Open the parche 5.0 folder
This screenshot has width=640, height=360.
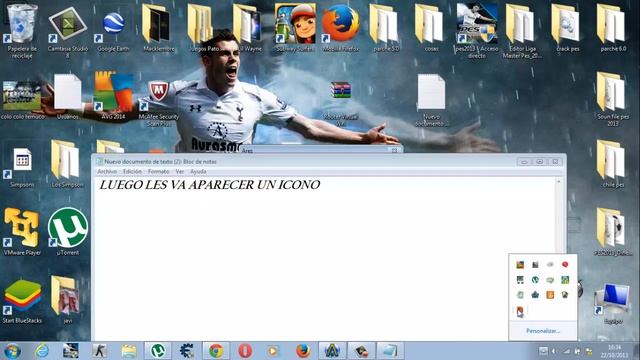pos(386,29)
